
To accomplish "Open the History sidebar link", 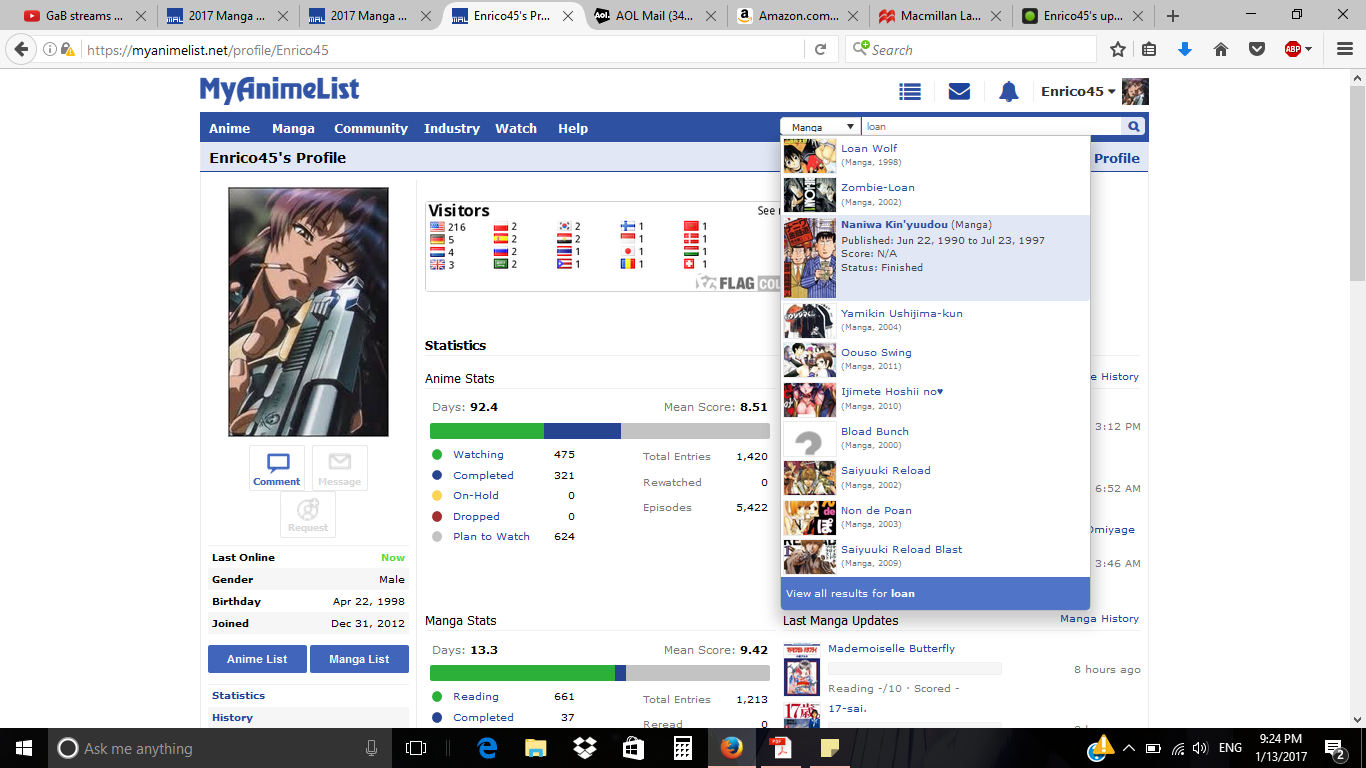I will coord(232,718).
